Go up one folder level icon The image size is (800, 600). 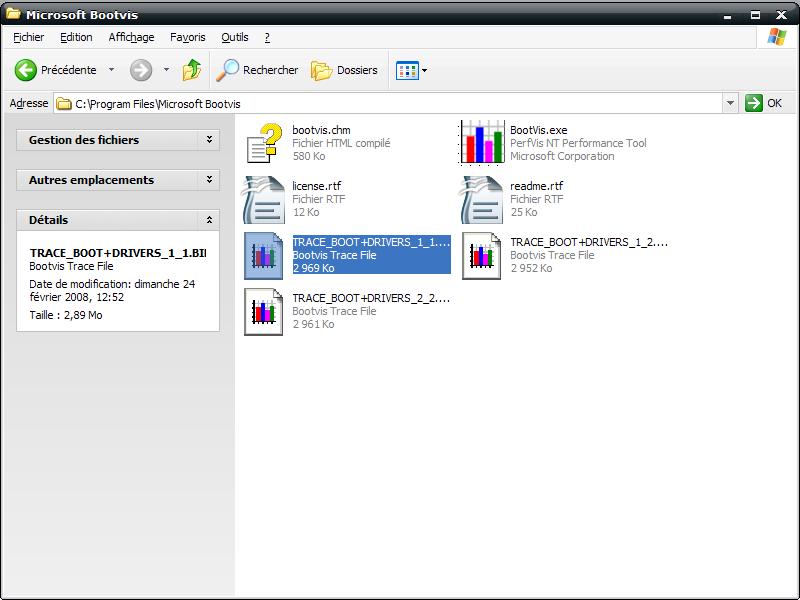tap(192, 70)
